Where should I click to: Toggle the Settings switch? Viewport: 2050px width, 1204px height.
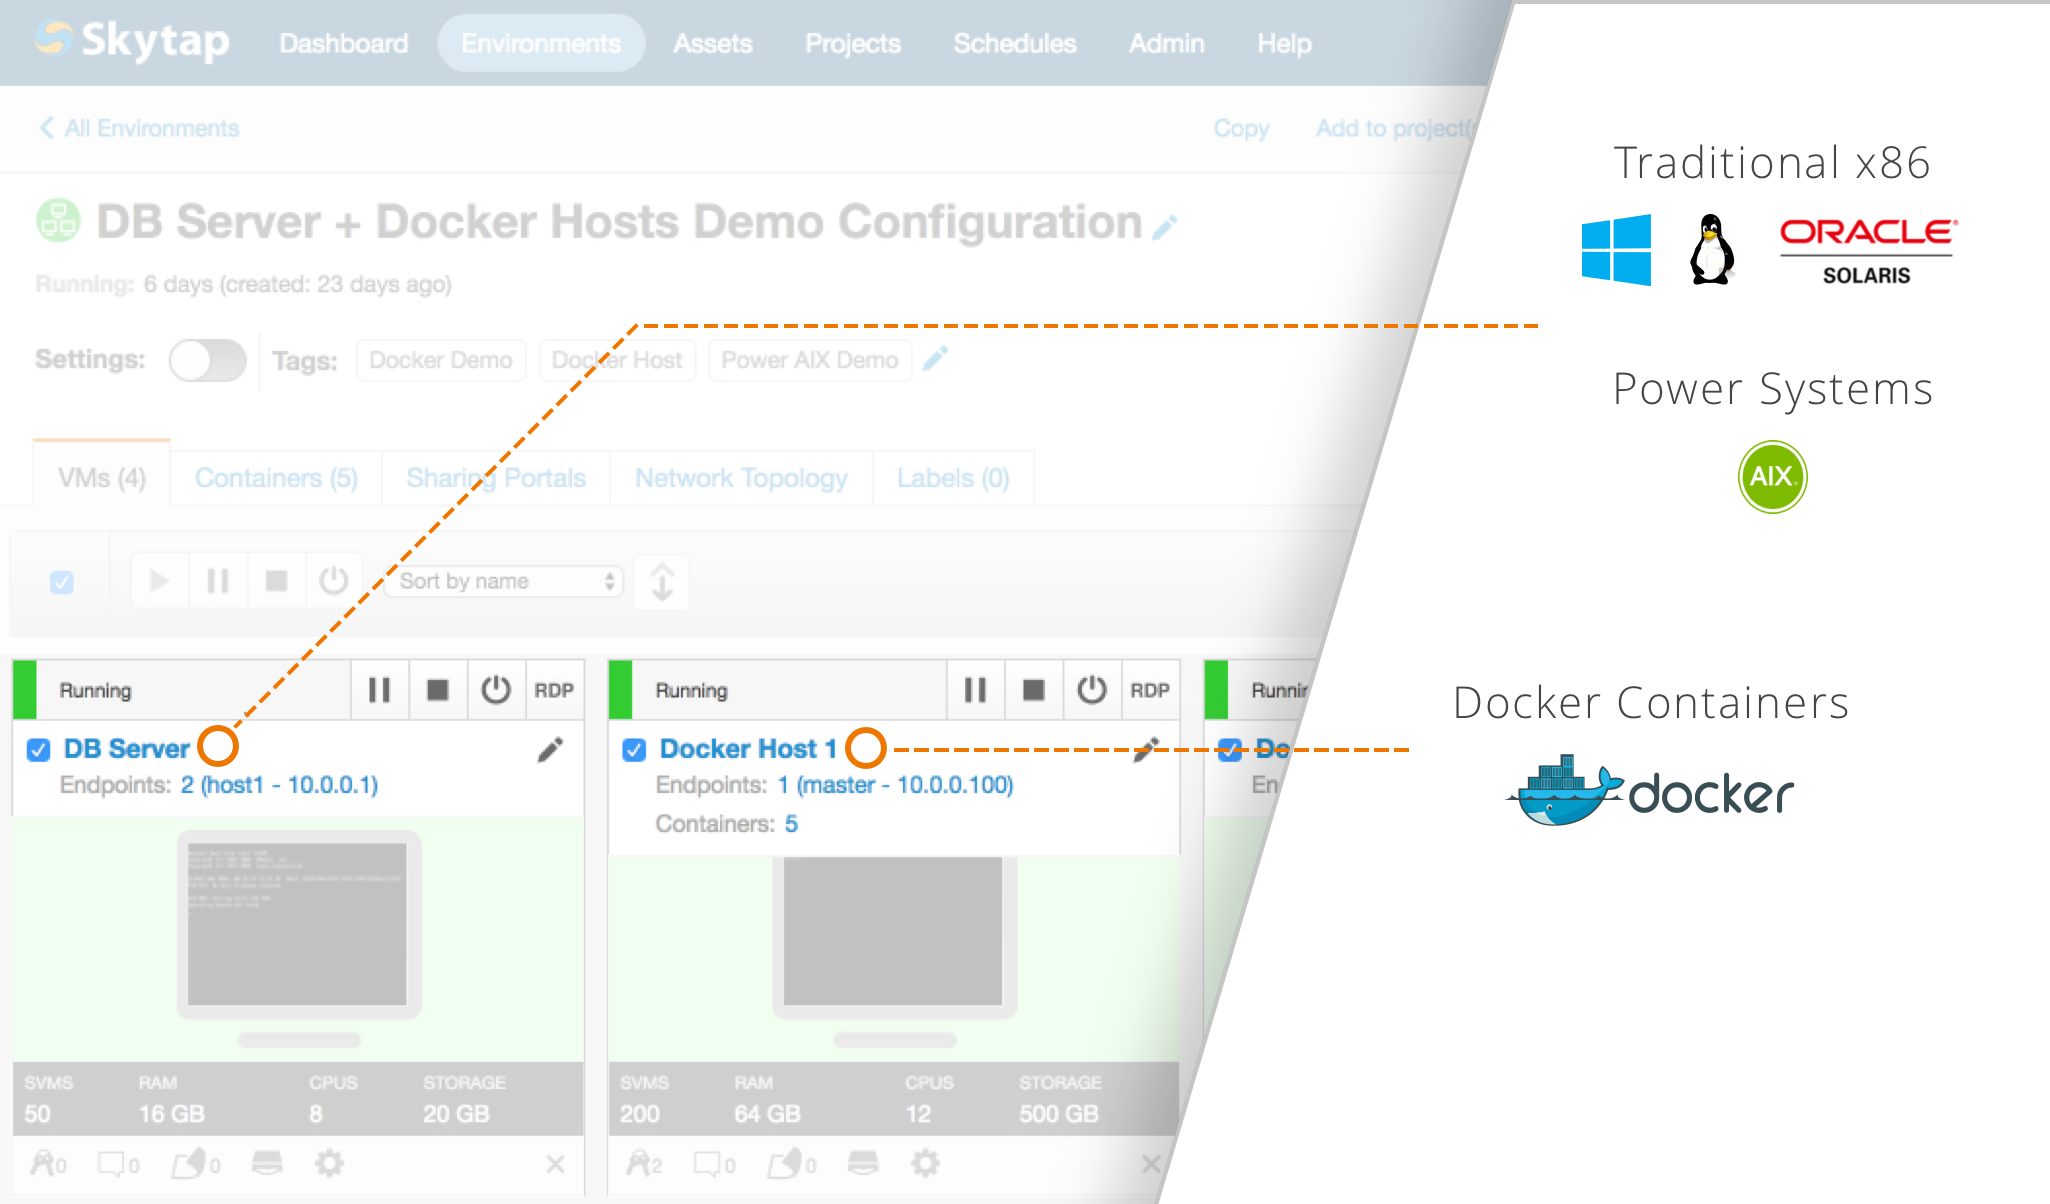(207, 360)
